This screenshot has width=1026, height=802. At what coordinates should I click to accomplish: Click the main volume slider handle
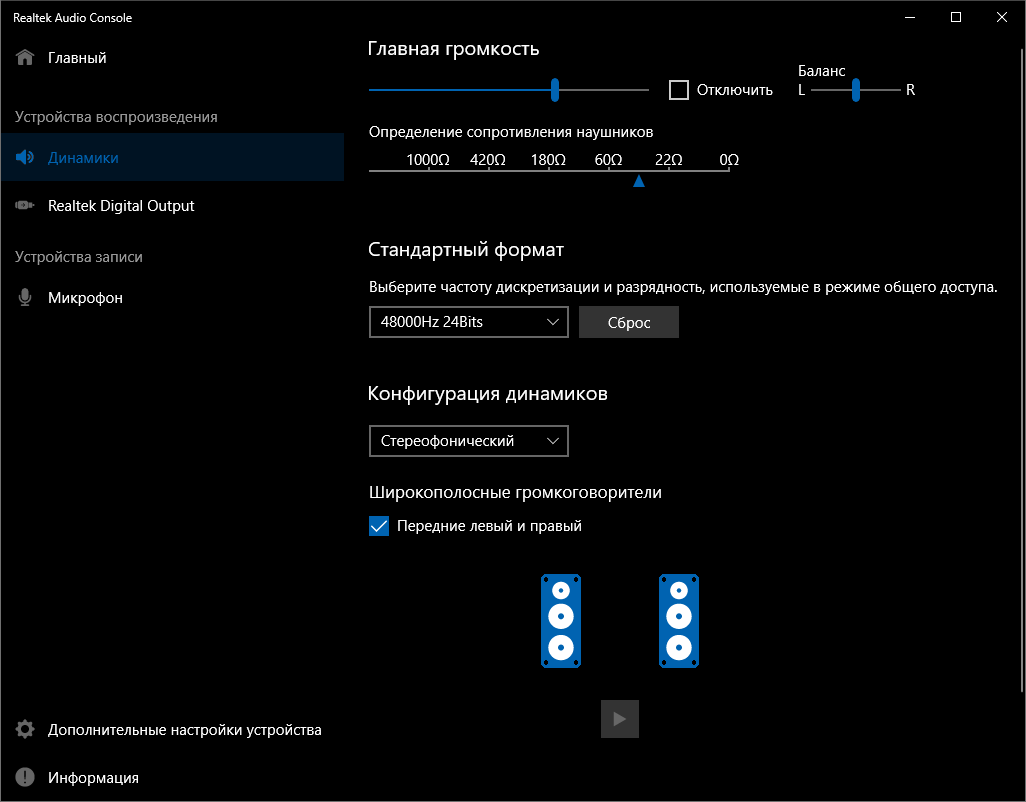tap(555, 90)
